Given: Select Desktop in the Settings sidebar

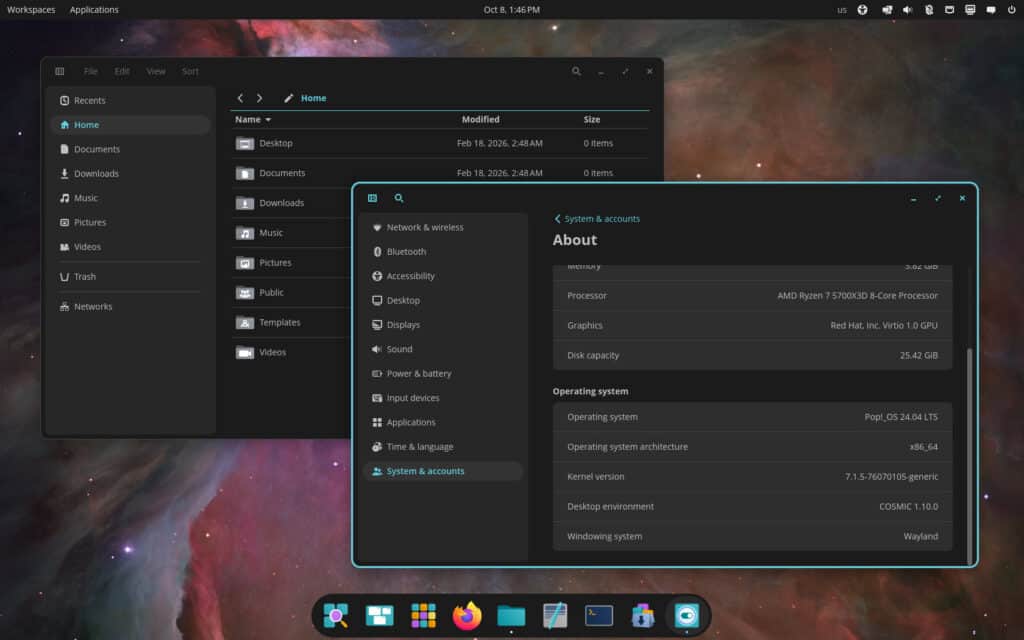Looking at the screenshot, I should pos(443,300).
